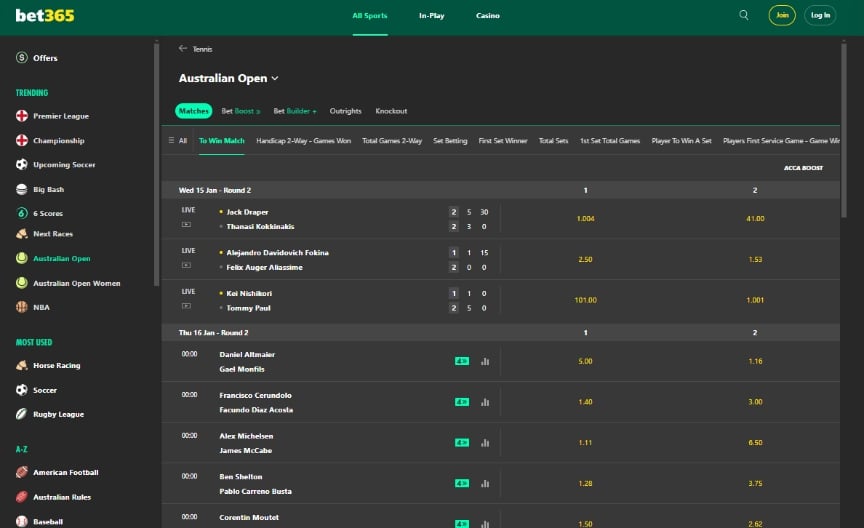Select 1st Set Total Games market
This screenshot has width=864, height=528.
[610, 141]
